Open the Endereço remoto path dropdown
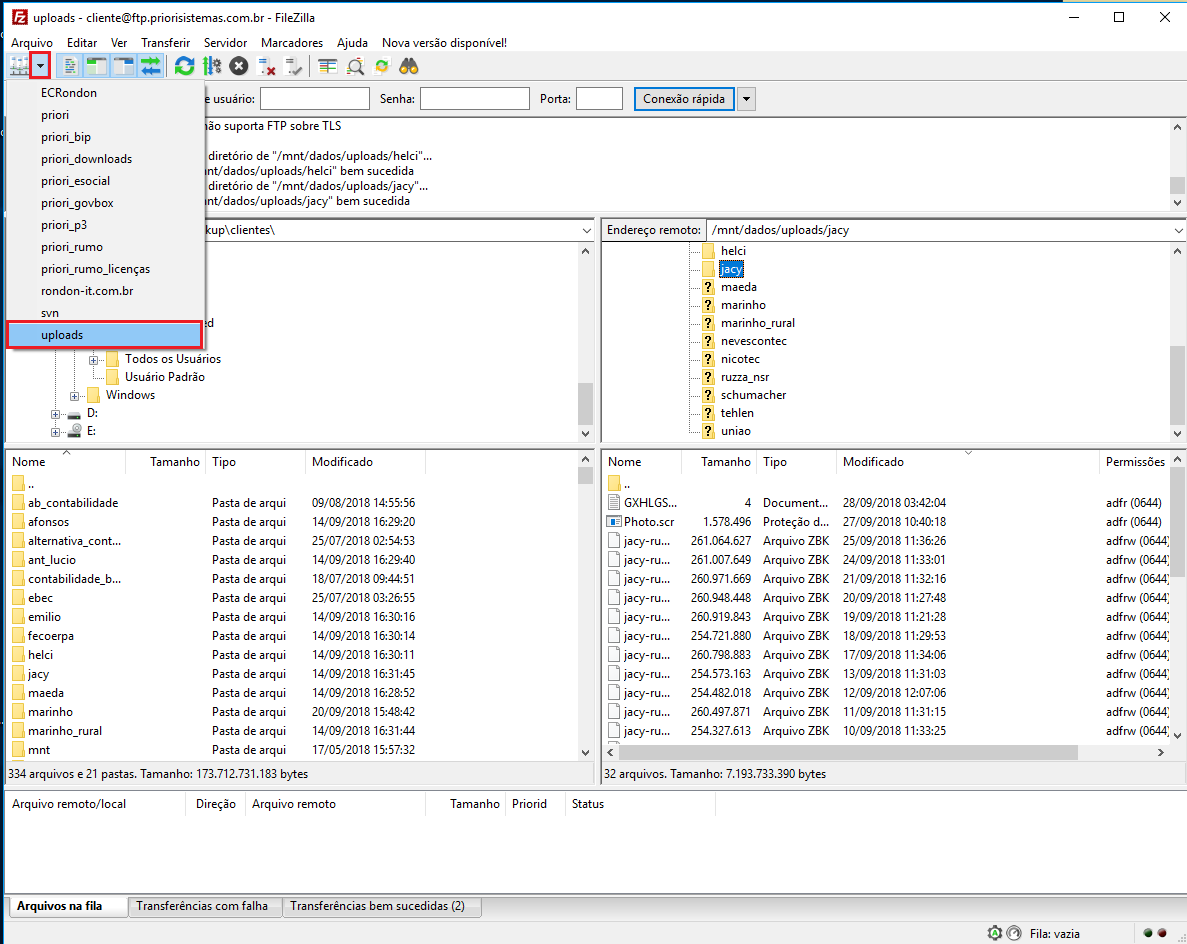This screenshot has width=1187, height=944. (1178, 230)
